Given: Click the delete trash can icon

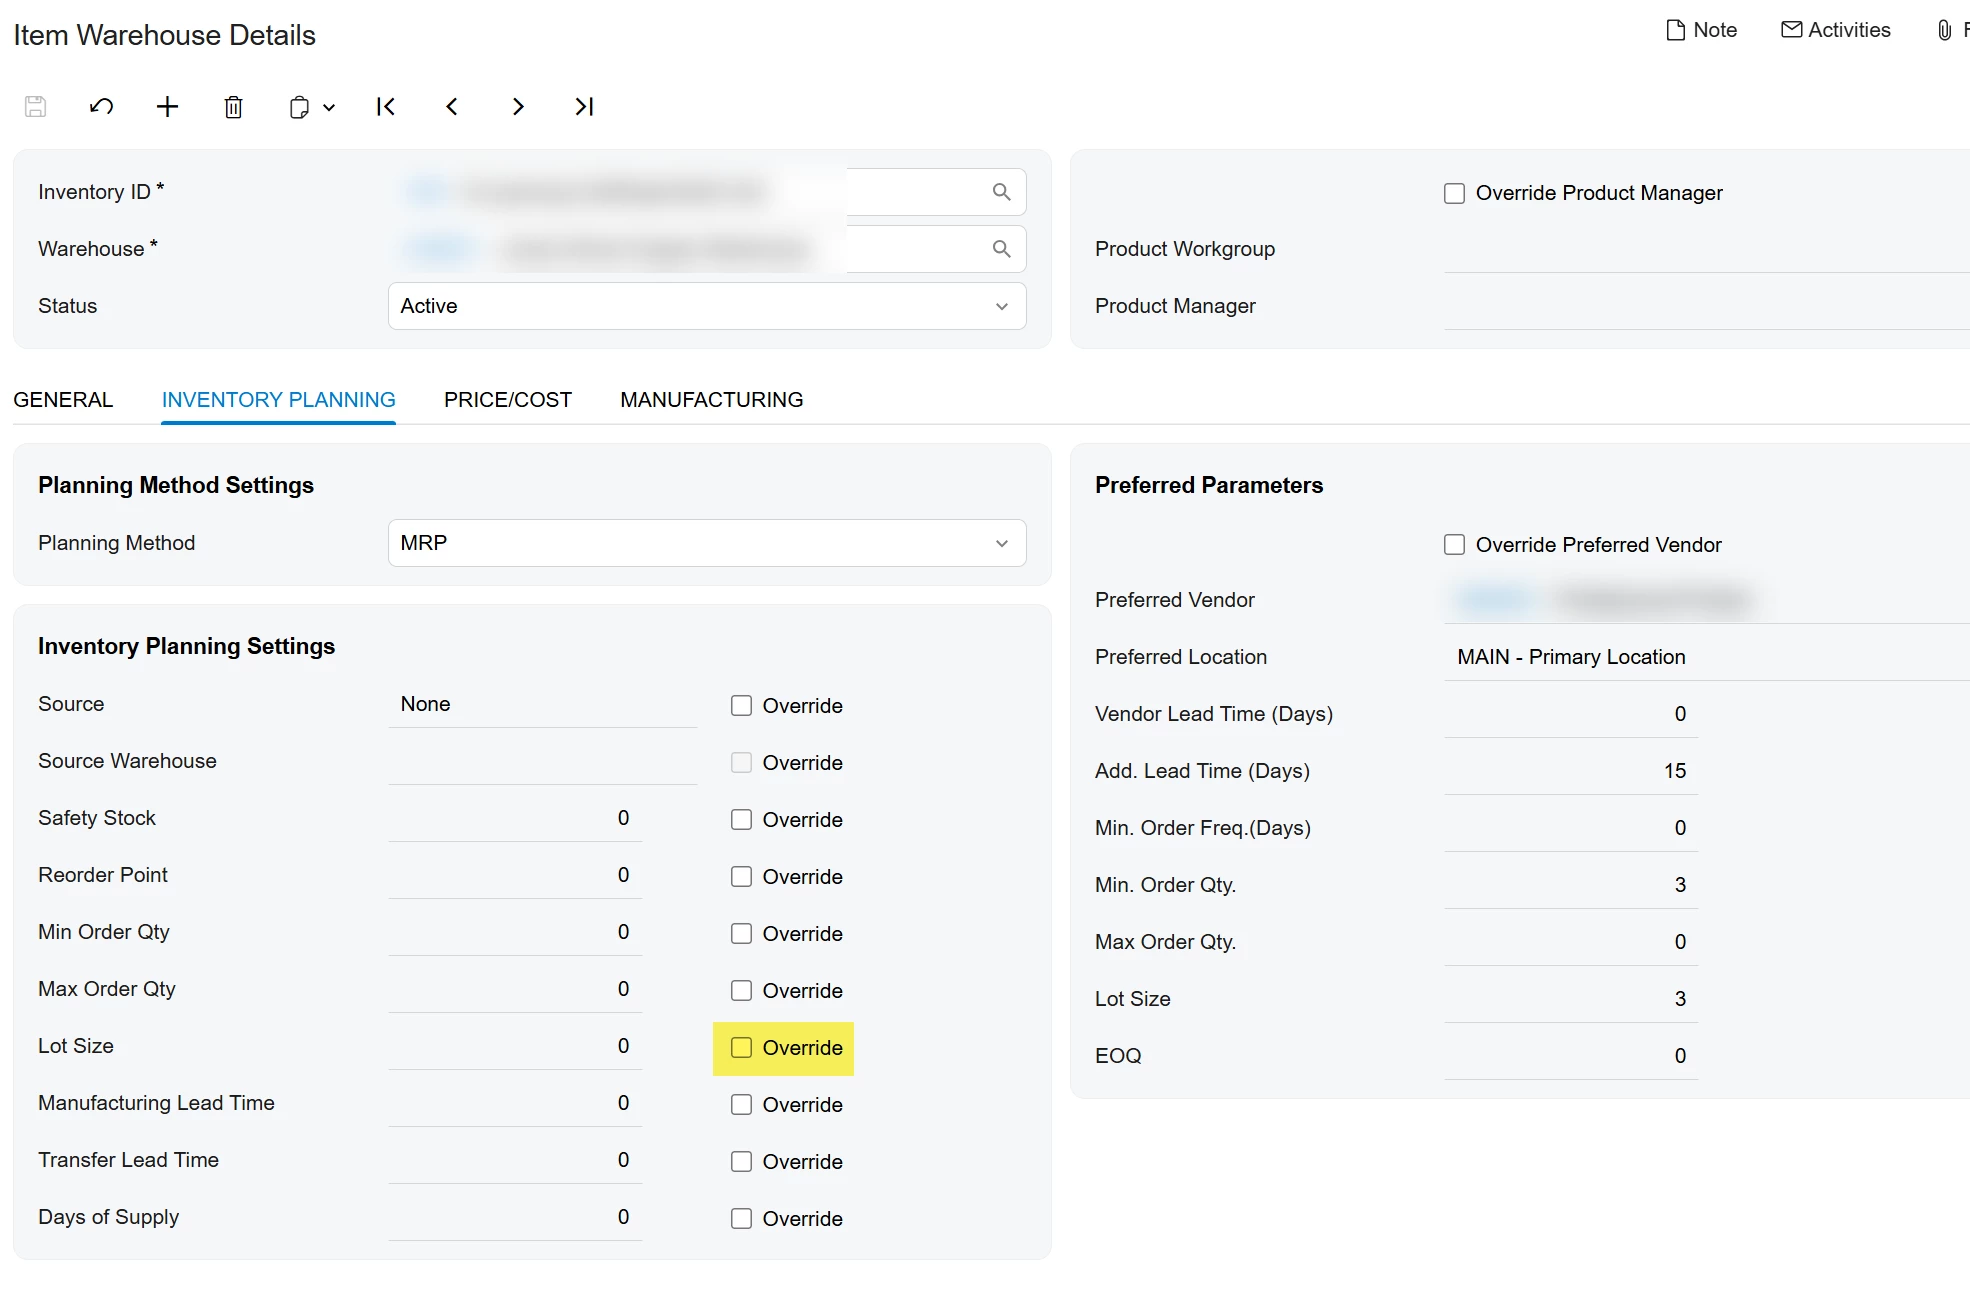Looking at the screenshot, I should point(233,107).
